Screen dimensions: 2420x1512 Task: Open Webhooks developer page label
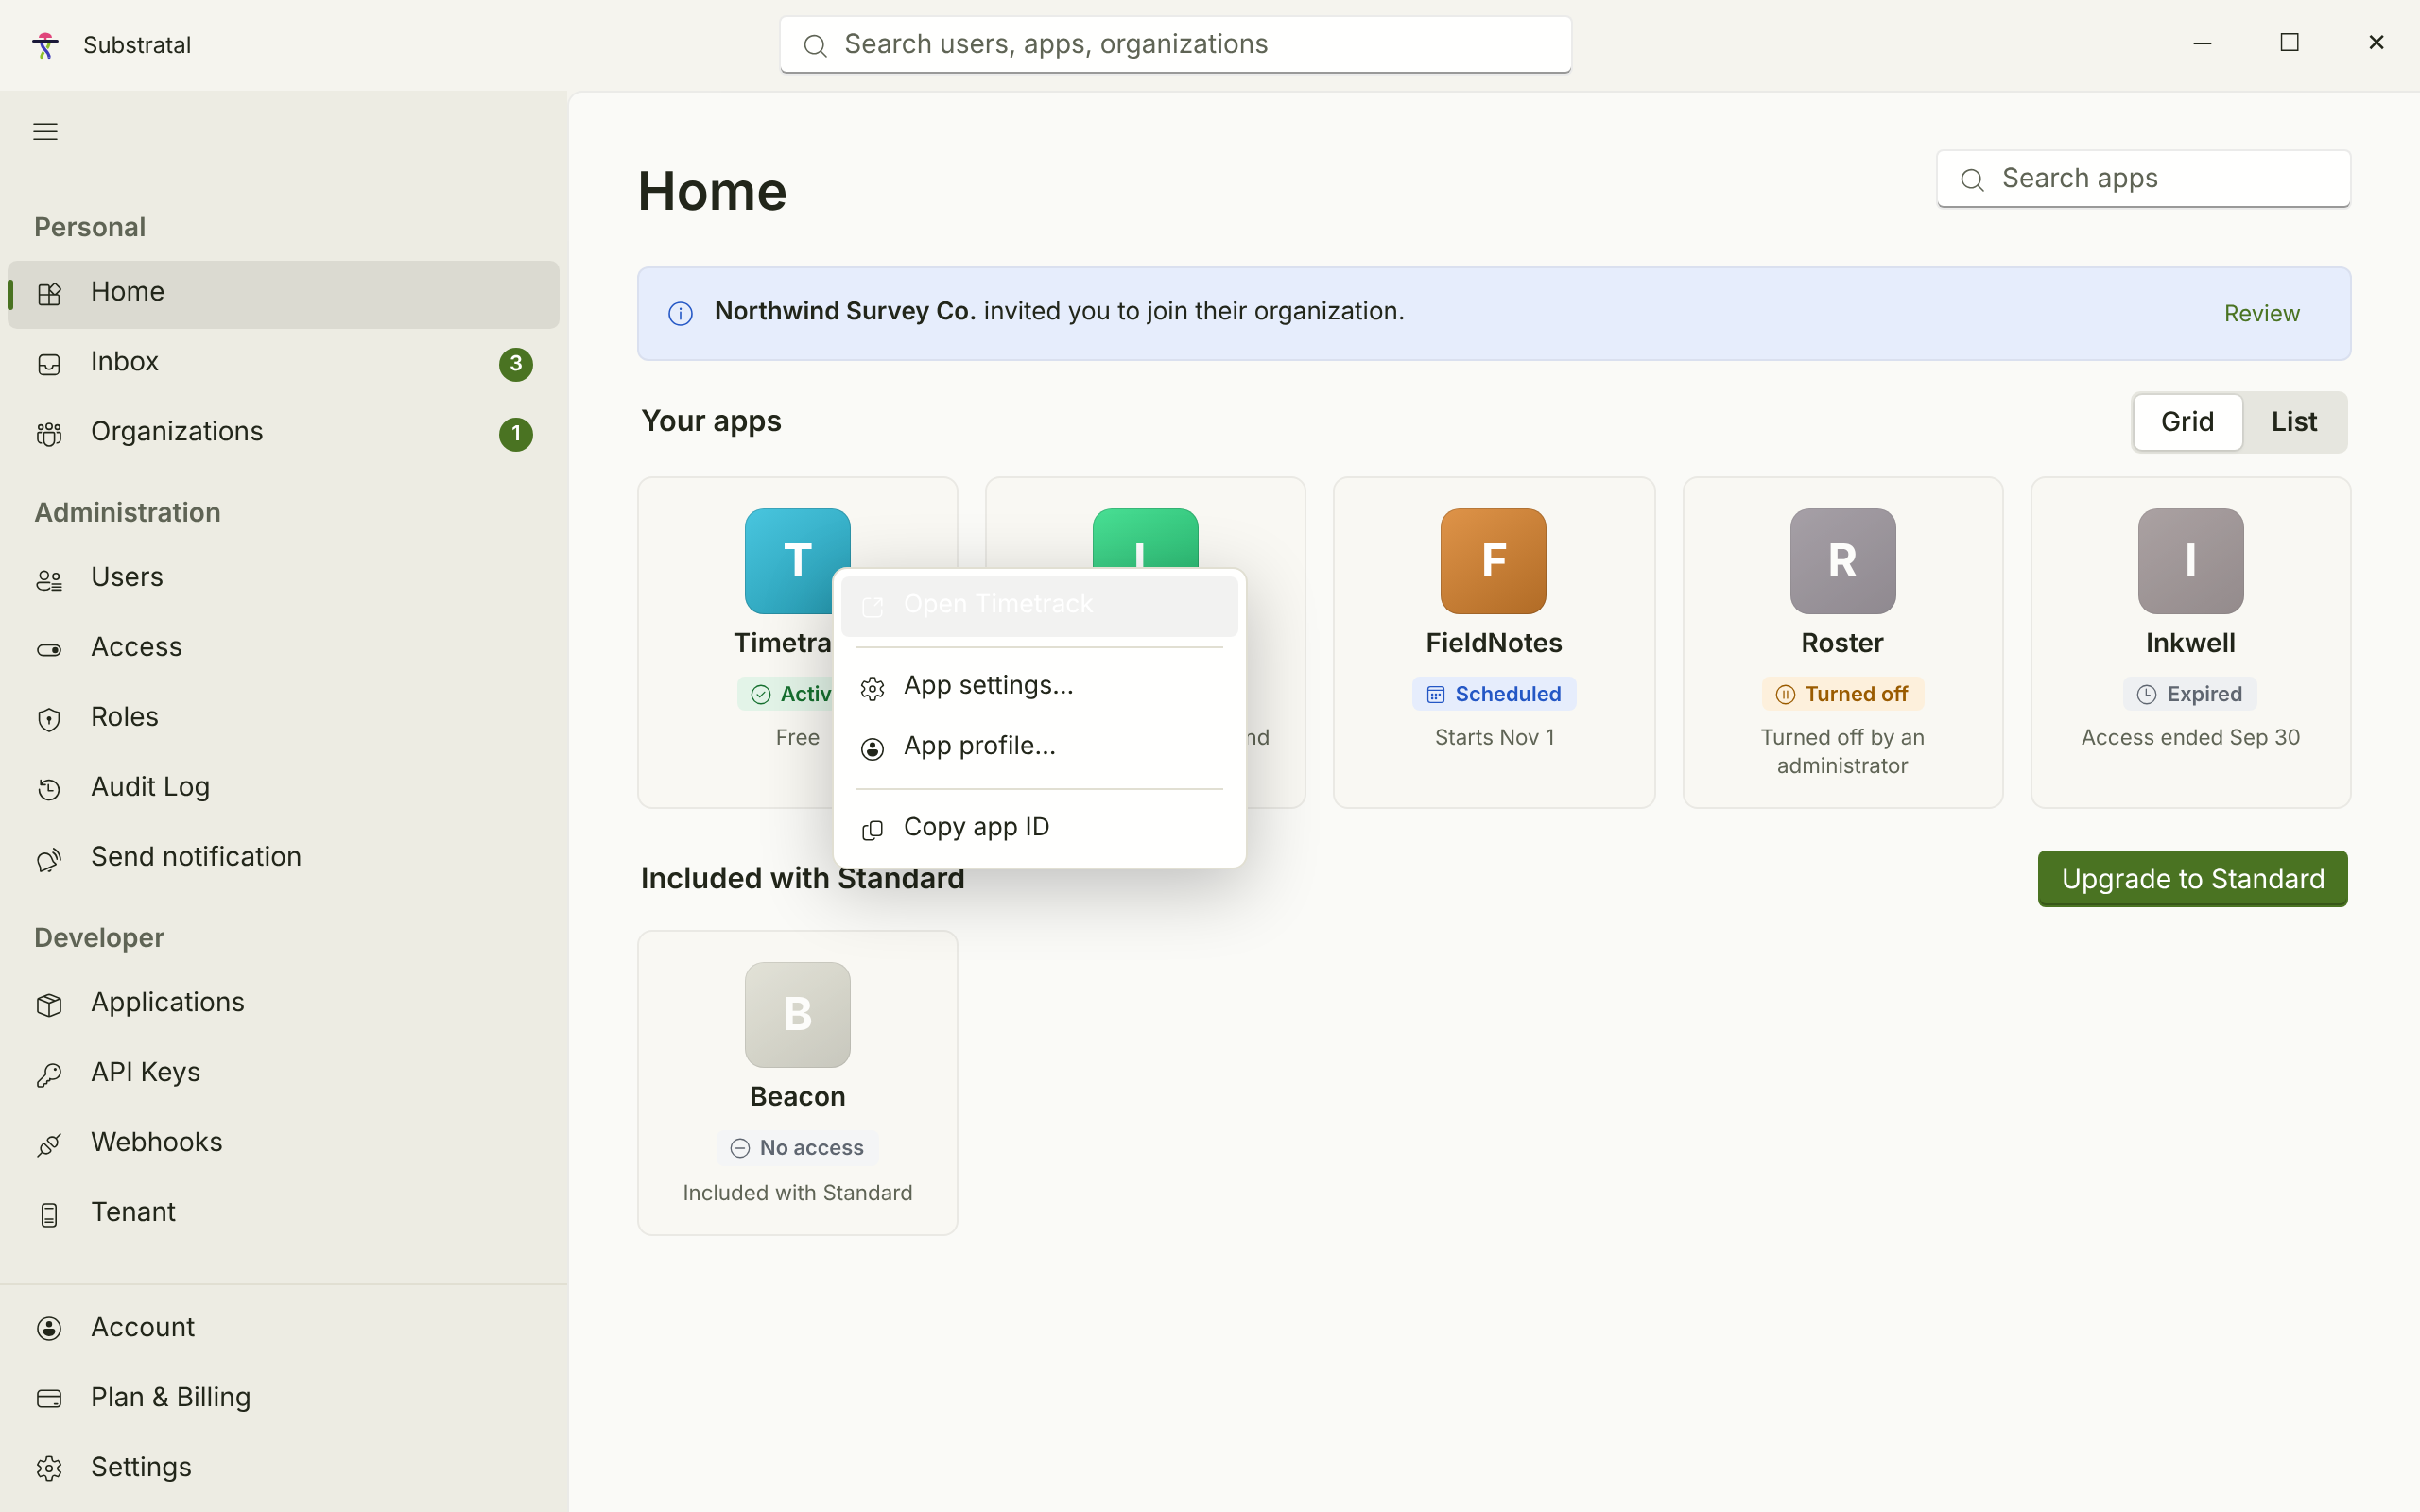click(x=157, y=1143)
